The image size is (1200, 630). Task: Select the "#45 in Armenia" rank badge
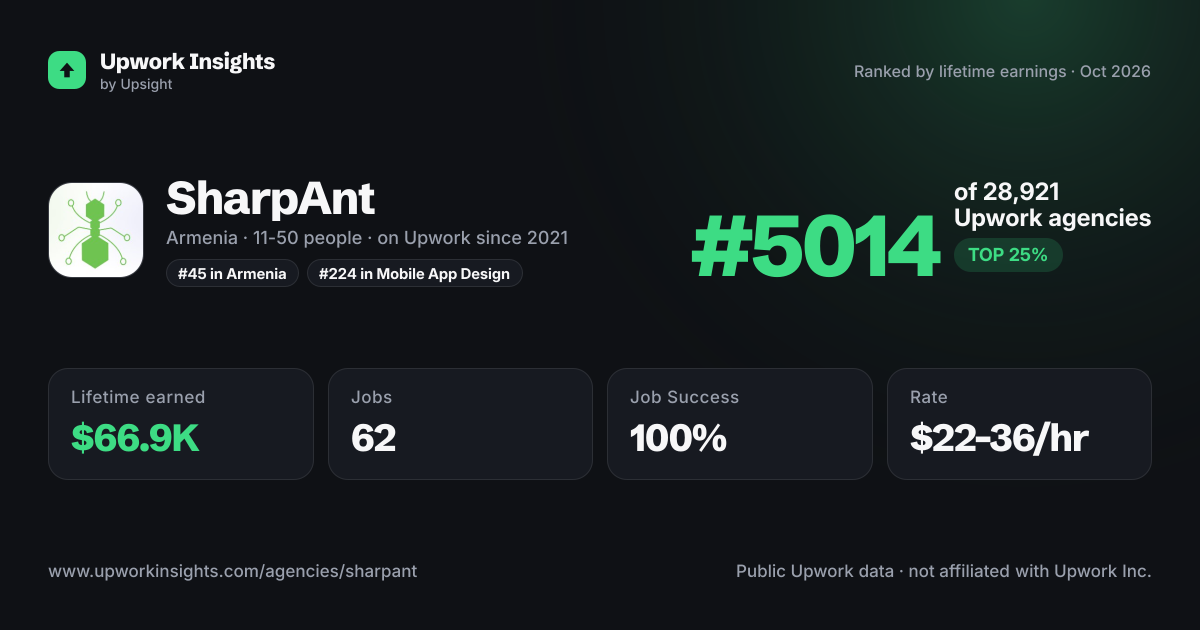pyautogui.click(x=232, y=273)
